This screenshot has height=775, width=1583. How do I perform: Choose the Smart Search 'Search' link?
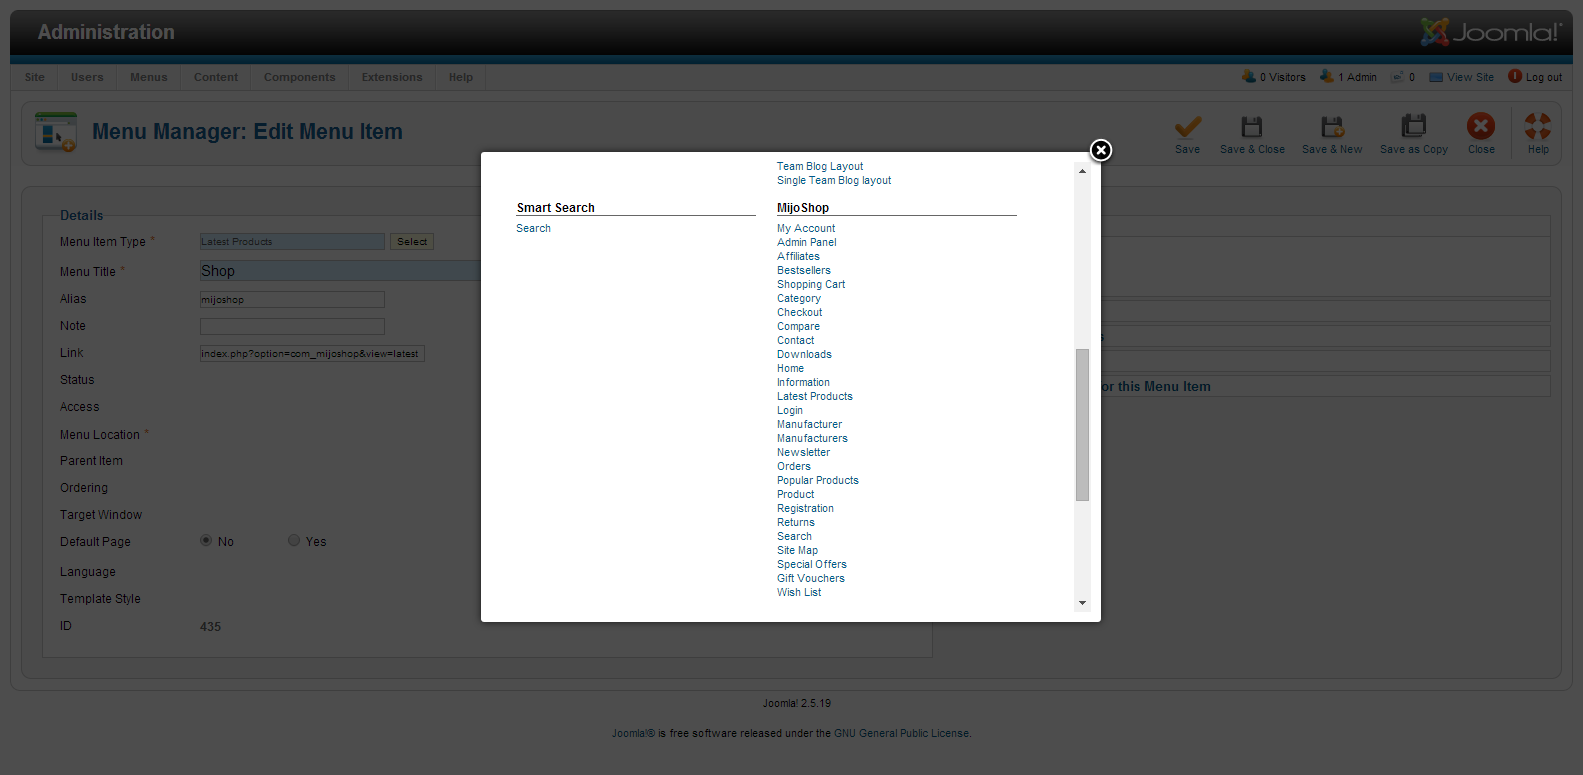[x=533, y=229]
